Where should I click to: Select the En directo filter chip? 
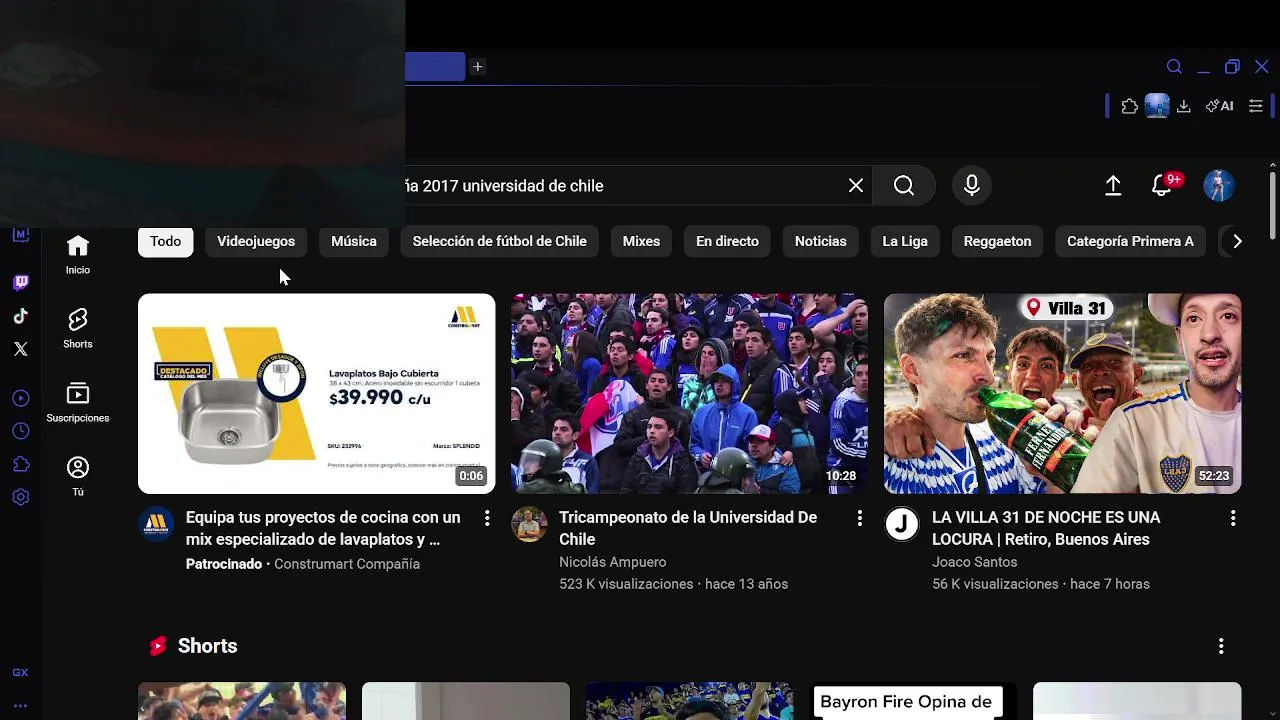point(727,241)
